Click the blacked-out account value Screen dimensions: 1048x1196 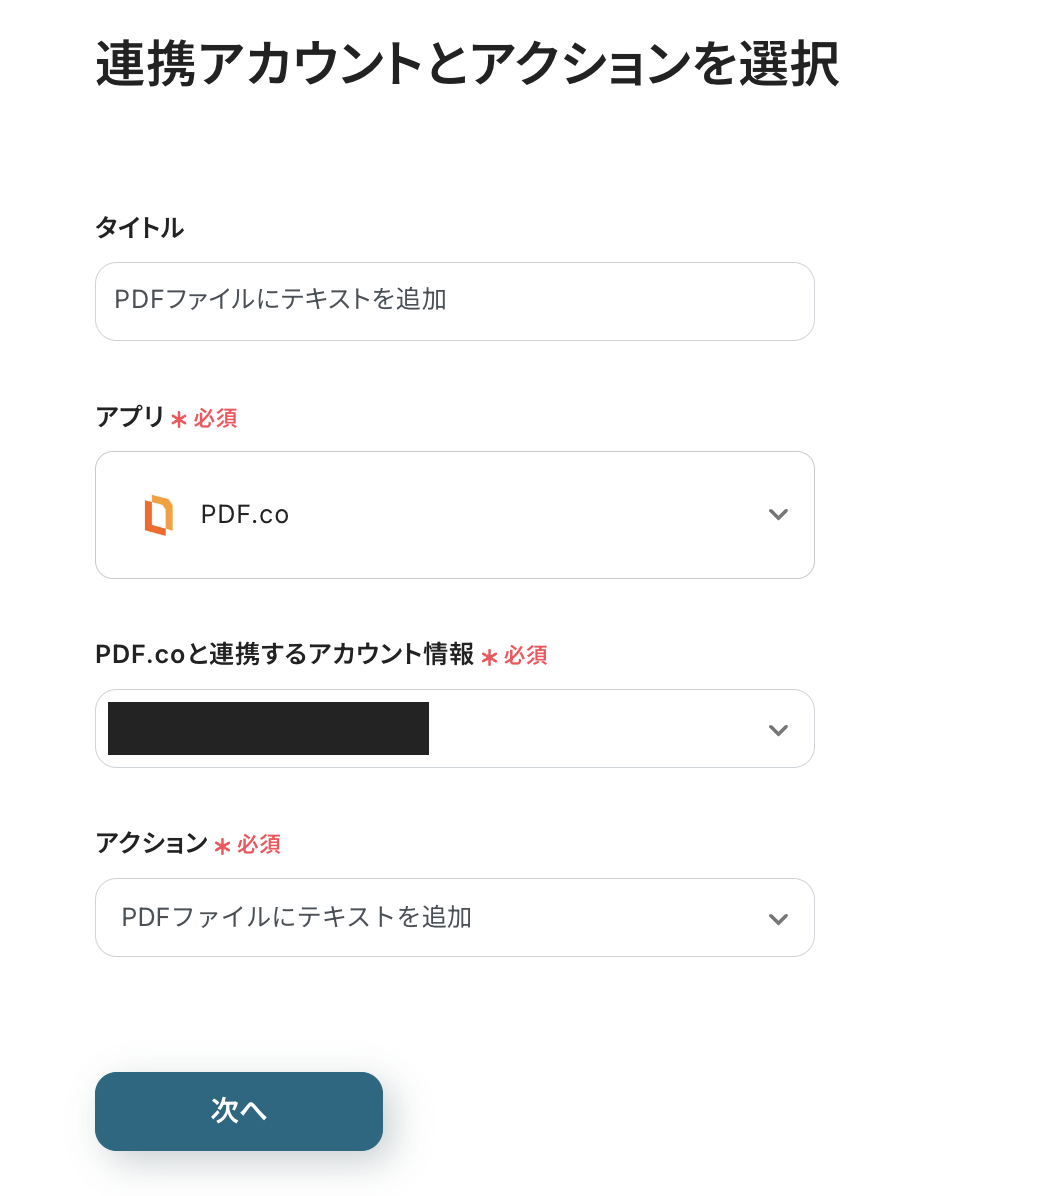tap(268, 729)
